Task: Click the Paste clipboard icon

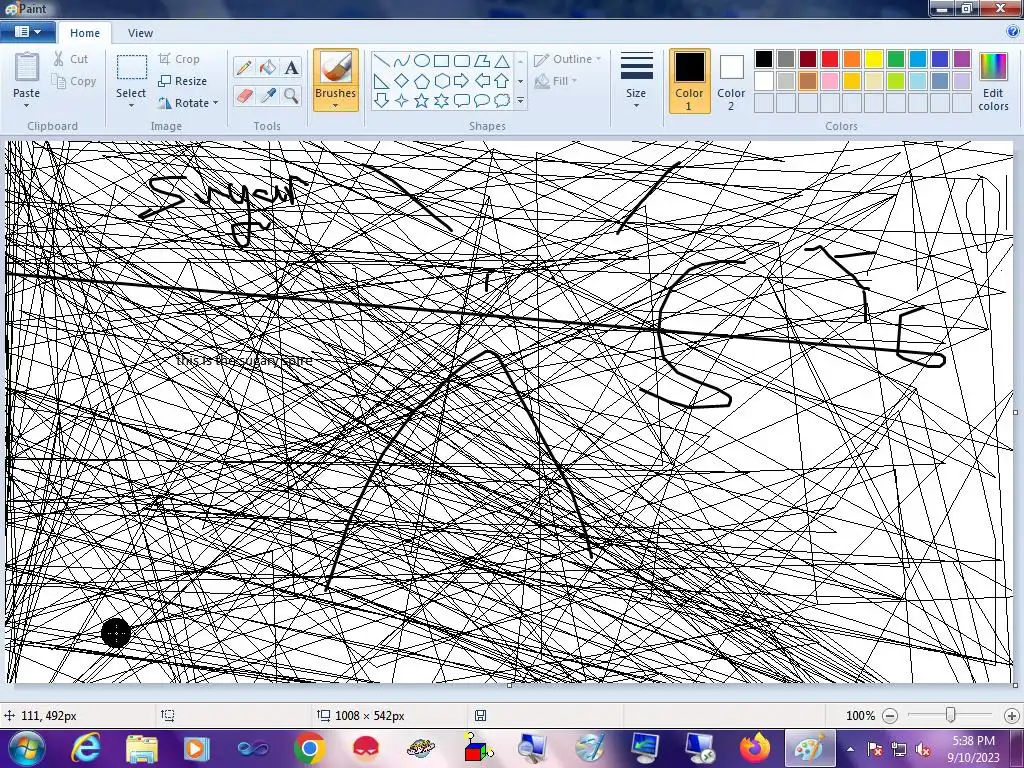Action: coord(27,68)
